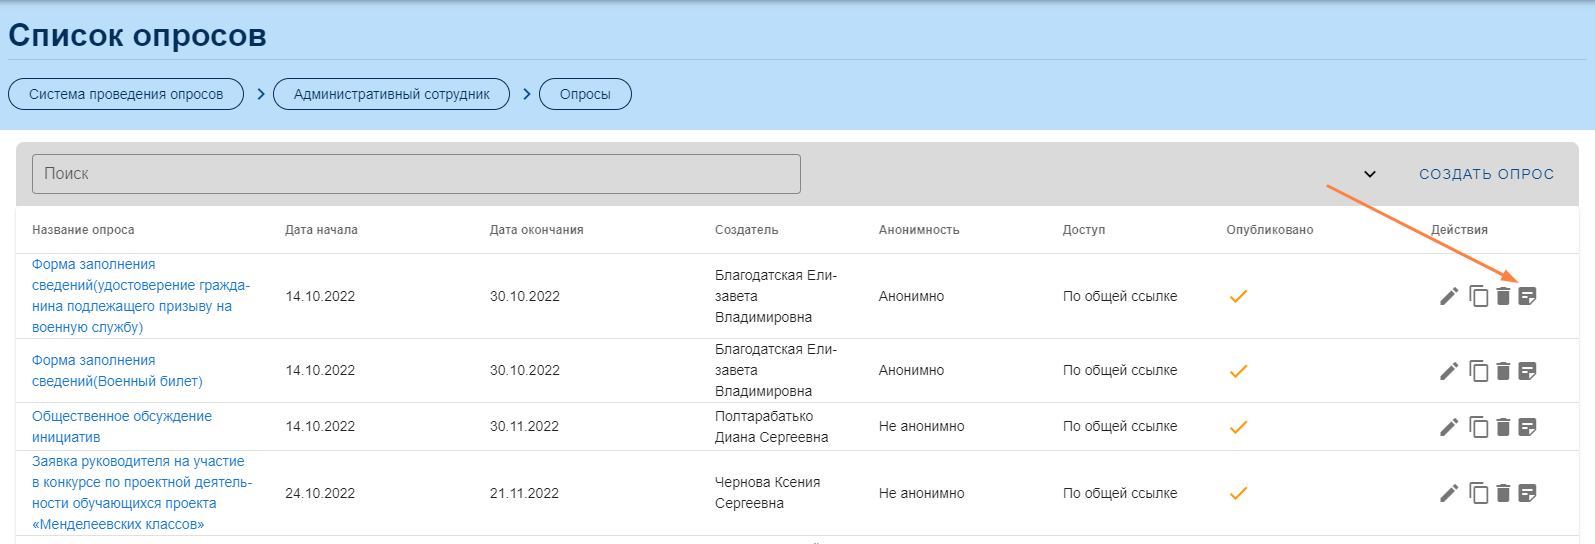This screenshot has width=1595, height=544.
Task: Open results icon for Менделеевских классов row
Action: (1527, 493)
